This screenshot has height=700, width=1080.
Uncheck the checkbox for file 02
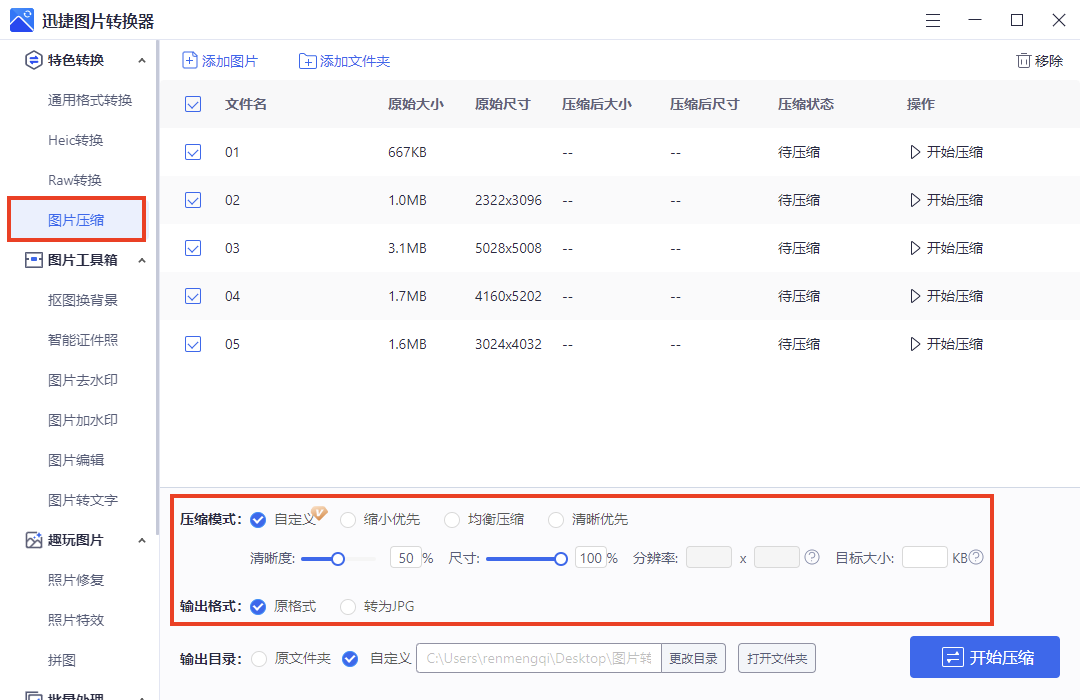(x=193, y=200)
